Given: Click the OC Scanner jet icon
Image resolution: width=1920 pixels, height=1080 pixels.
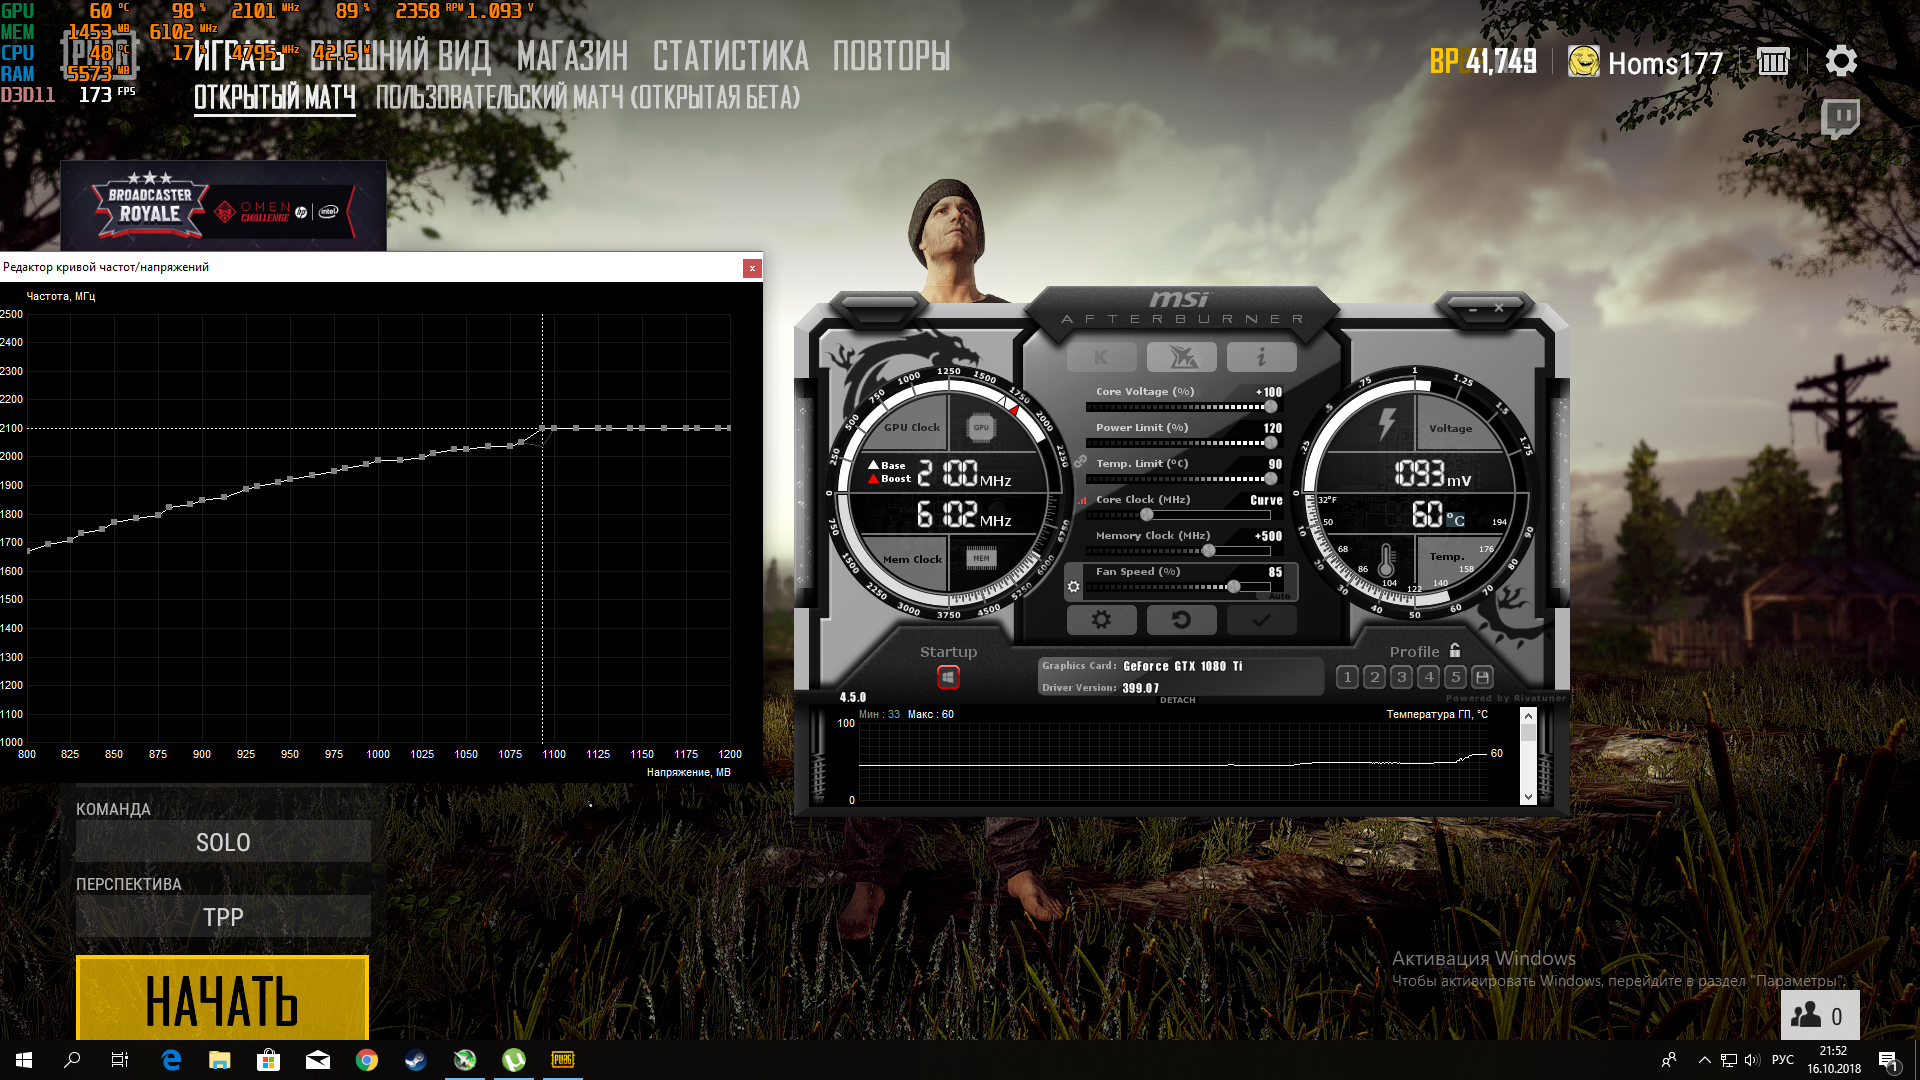Looking at the screenshot, I should 1181,357.
